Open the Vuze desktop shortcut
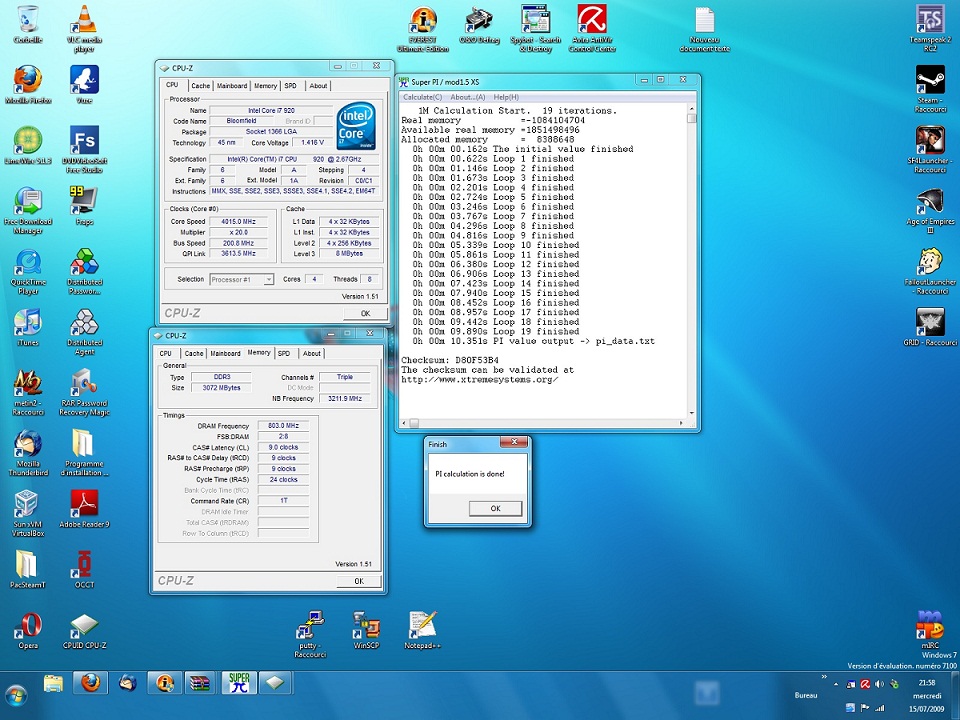The height and width of the screenshot is (720, 960). pyautogui.click(x=84, y=84)
